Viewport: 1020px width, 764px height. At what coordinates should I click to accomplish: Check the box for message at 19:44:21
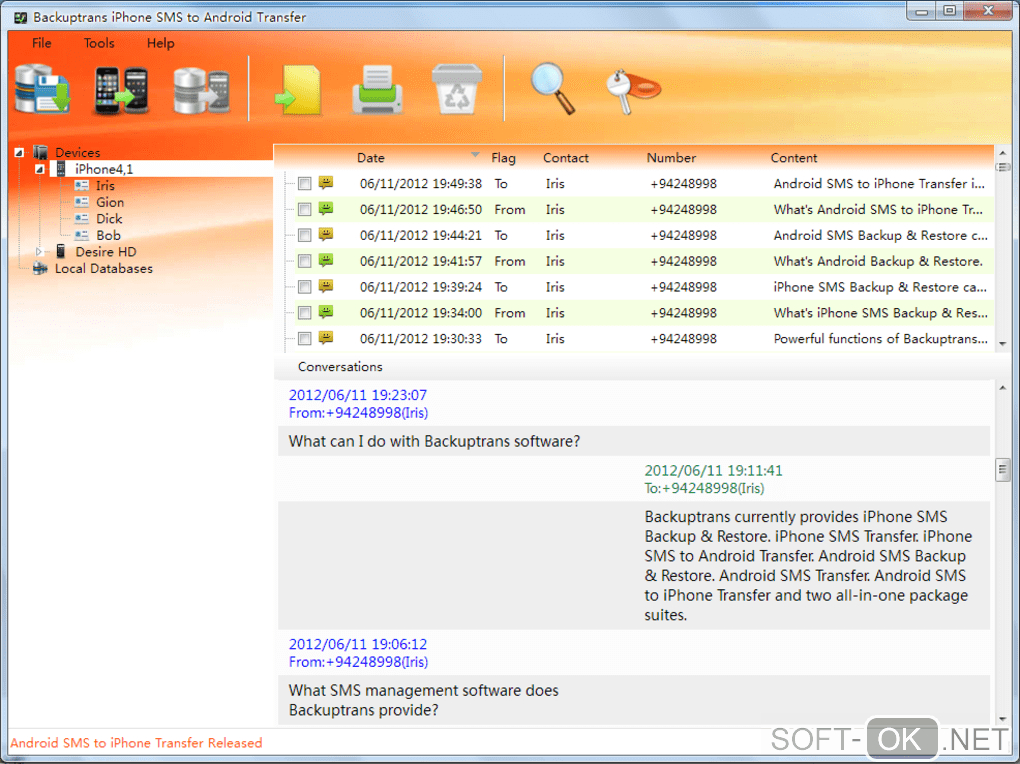click(x=304, y=235)
